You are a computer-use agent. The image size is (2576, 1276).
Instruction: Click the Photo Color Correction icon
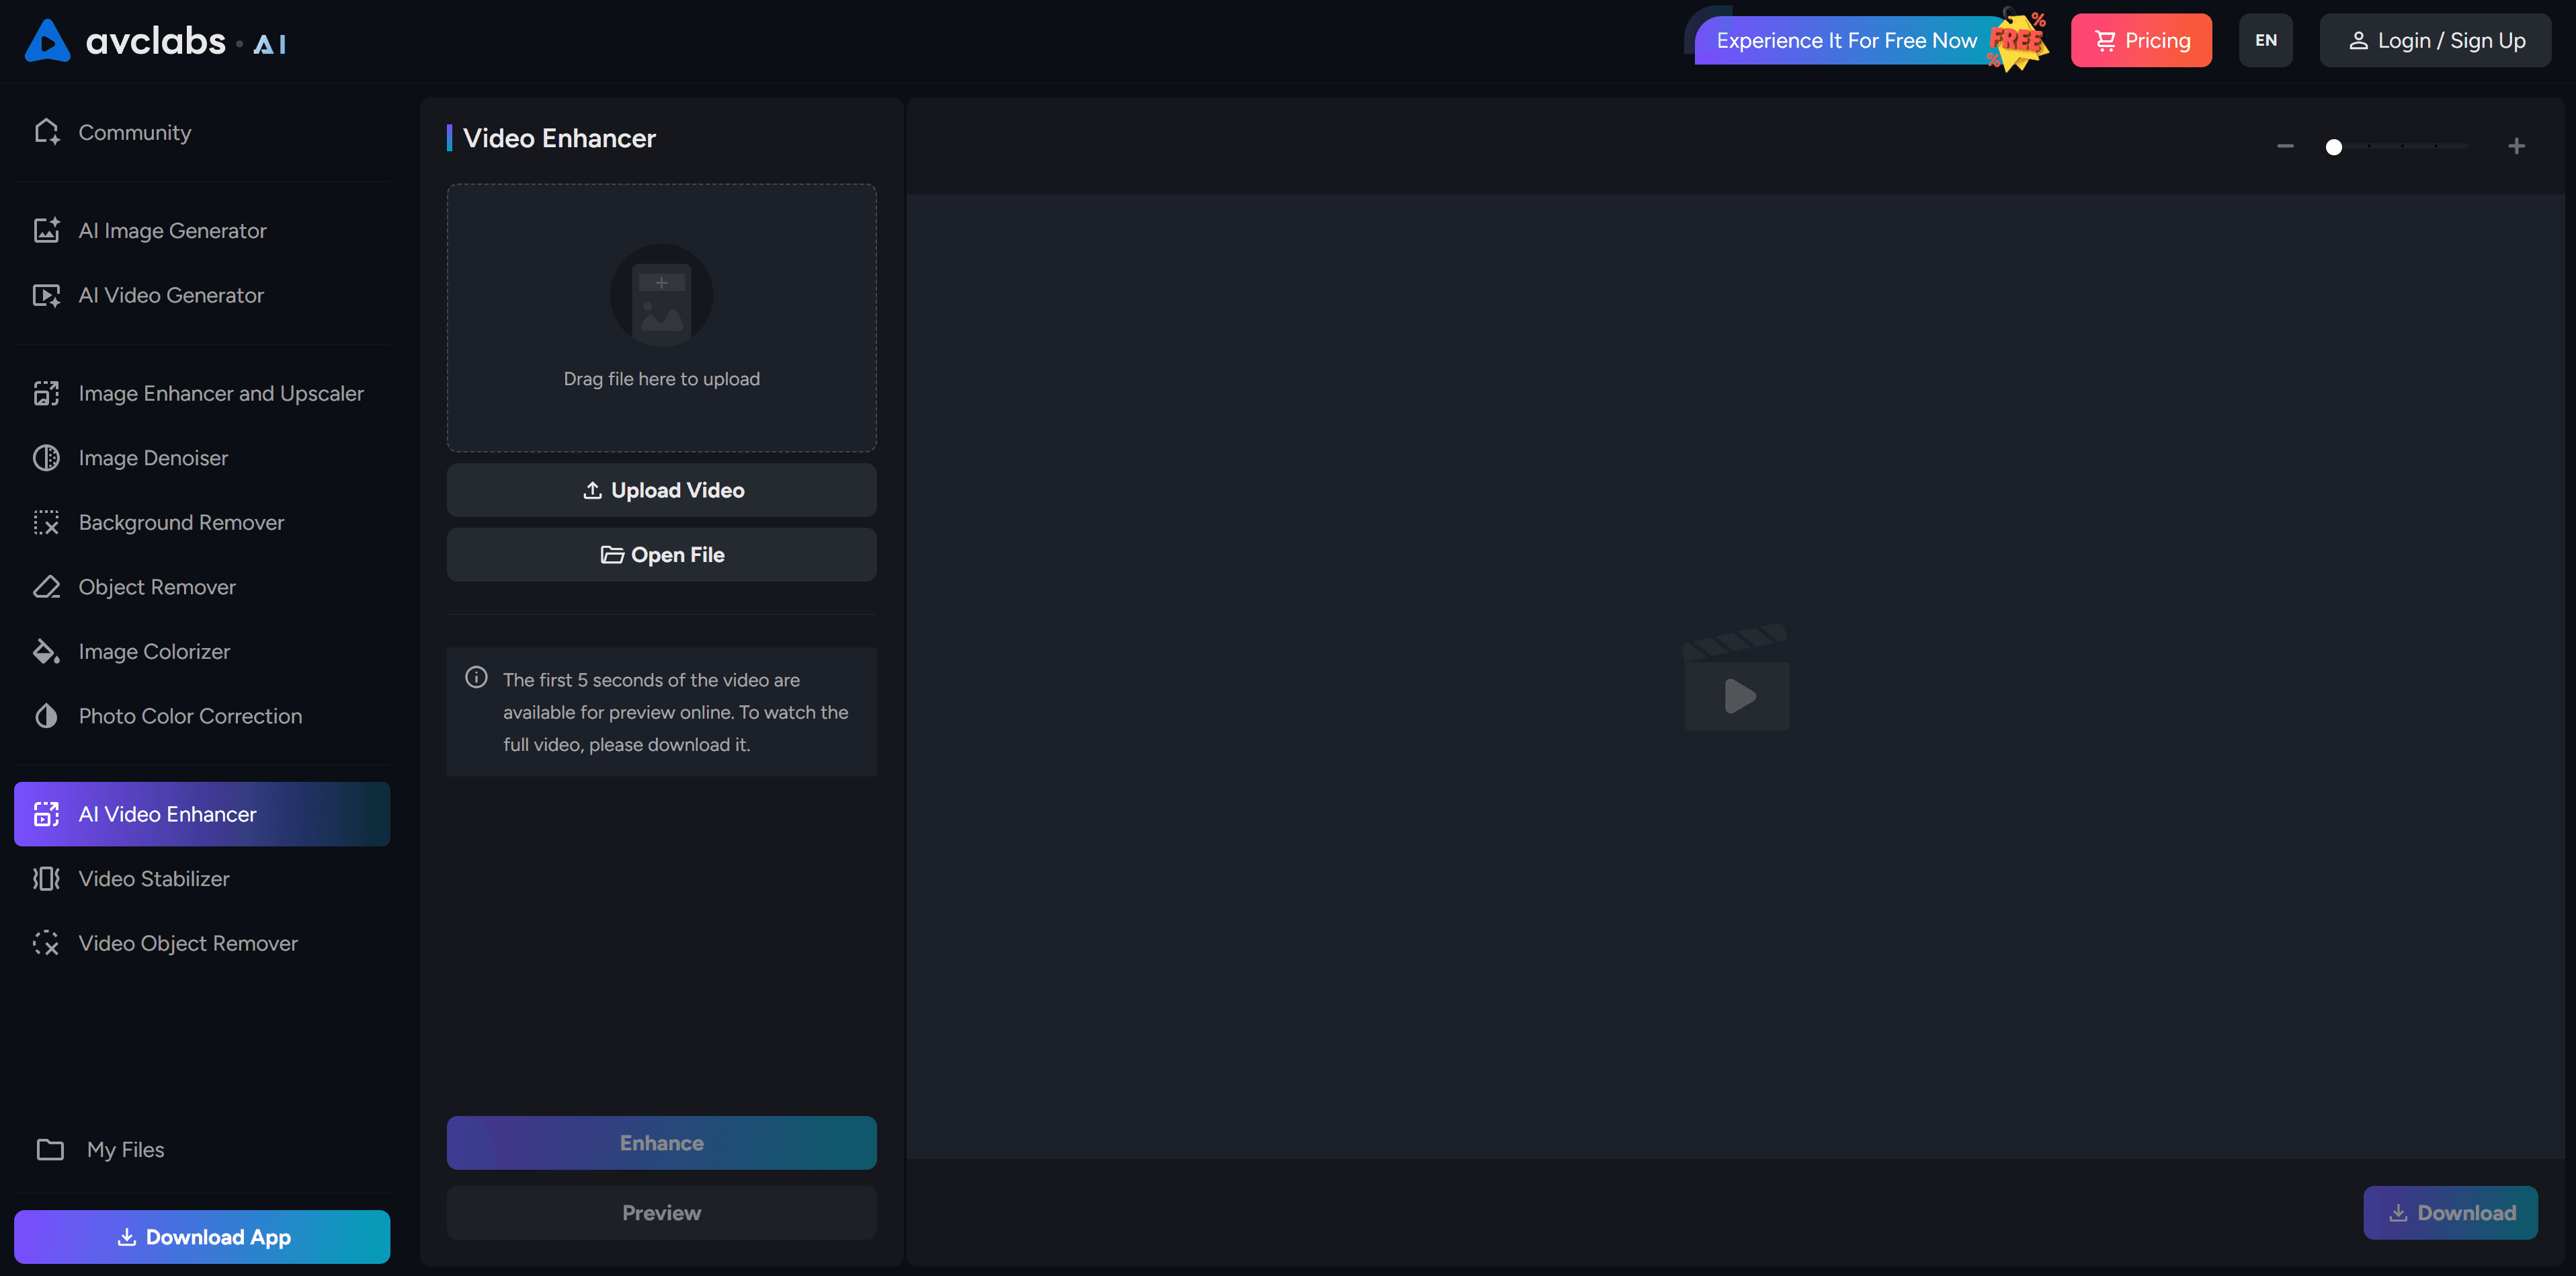point(47,716)
